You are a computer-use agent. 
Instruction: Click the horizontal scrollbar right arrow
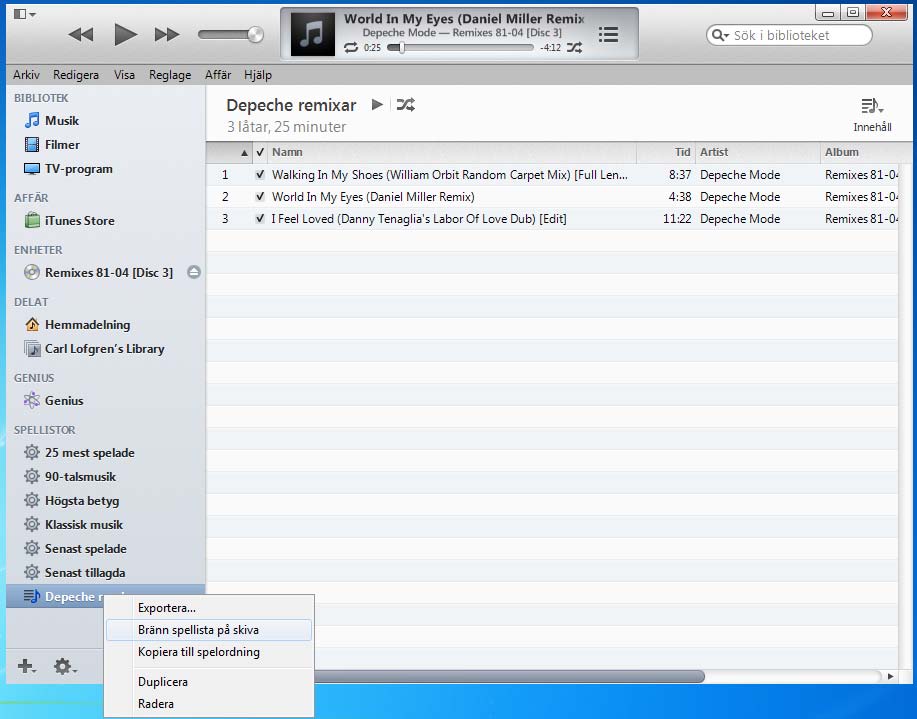click(x=890, y=676)
